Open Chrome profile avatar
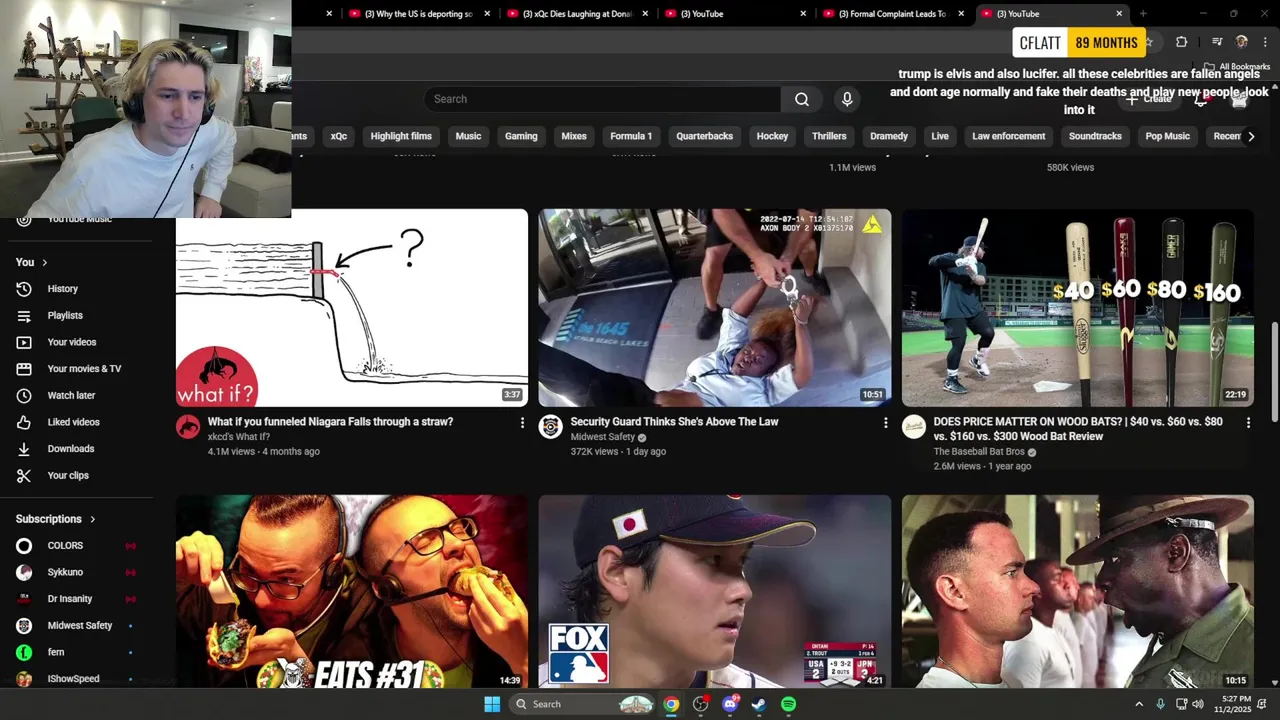The height and width of the screenshot is (720, 1280). pos(1242,42)
